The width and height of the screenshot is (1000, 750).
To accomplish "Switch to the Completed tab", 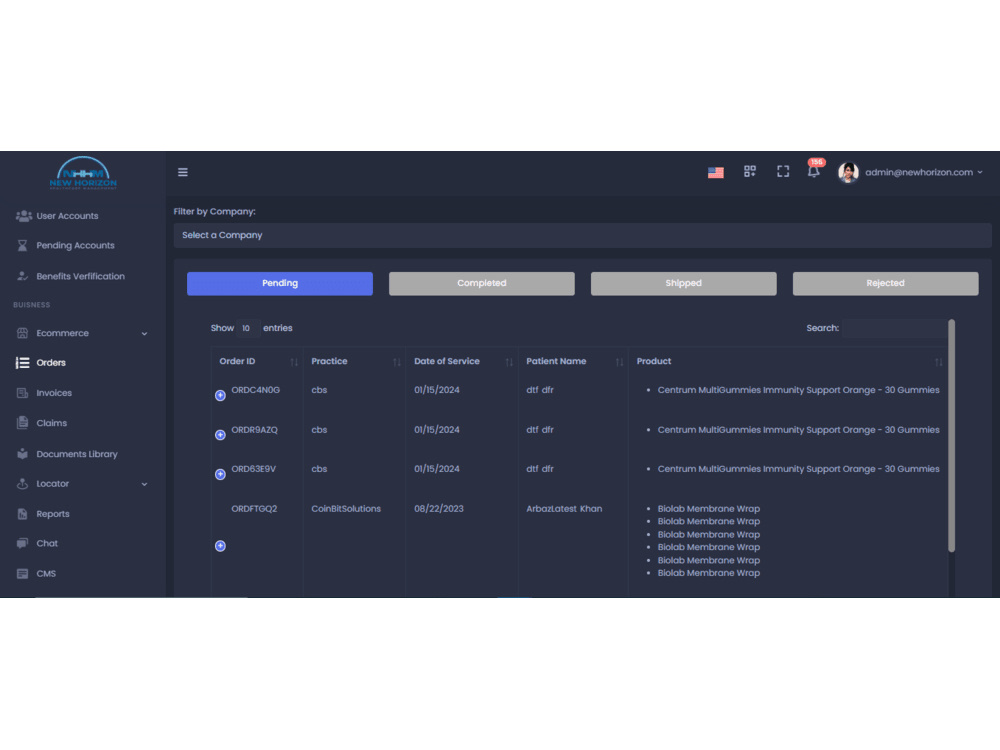I will point(482,283).
